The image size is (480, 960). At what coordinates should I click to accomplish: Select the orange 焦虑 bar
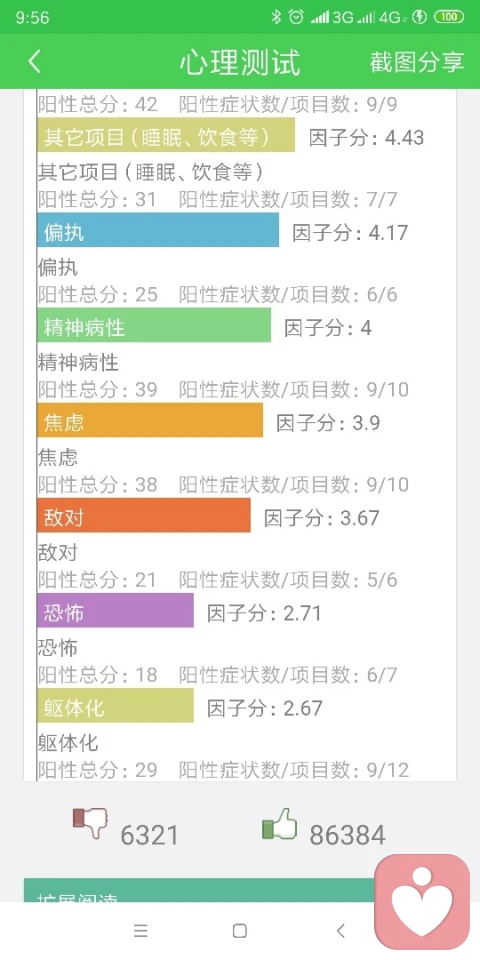pyautogui.click(x=150, y=420)
